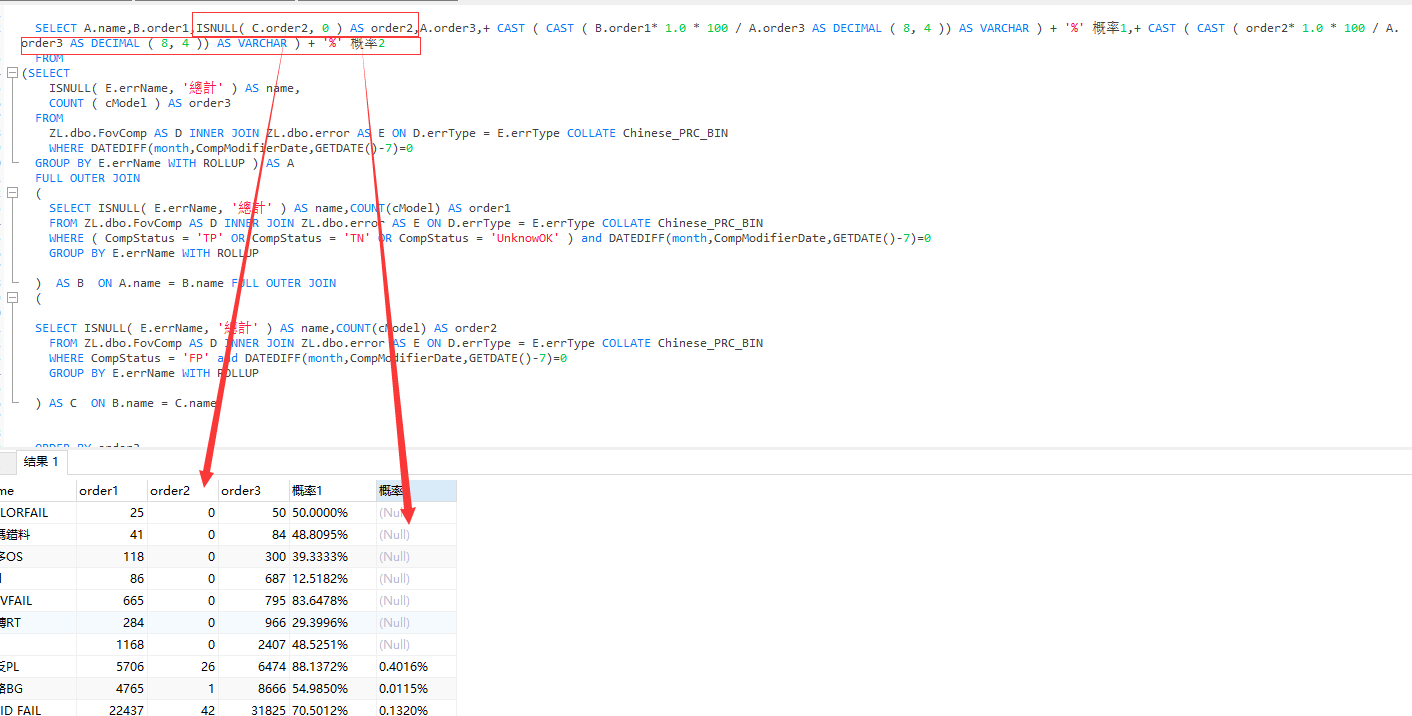Select the highlighted 概率2 column header

[x=417, y=490]
